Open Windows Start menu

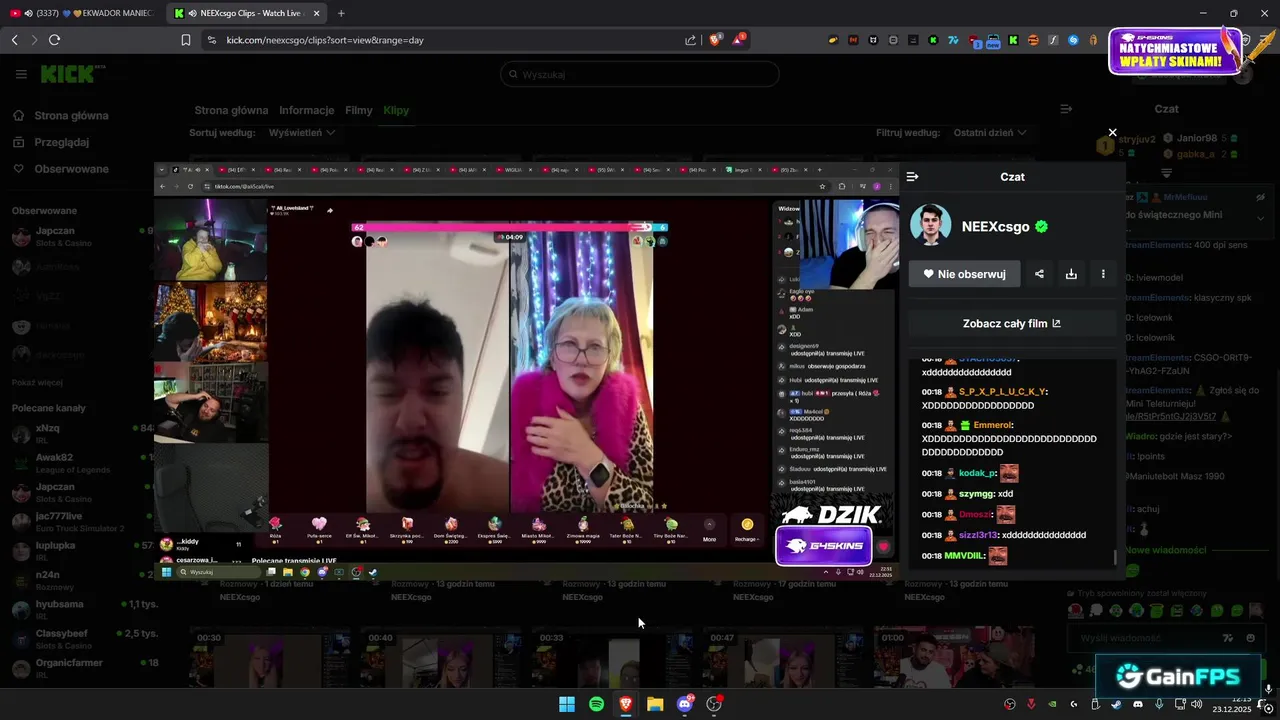click(x=566, y=704)
